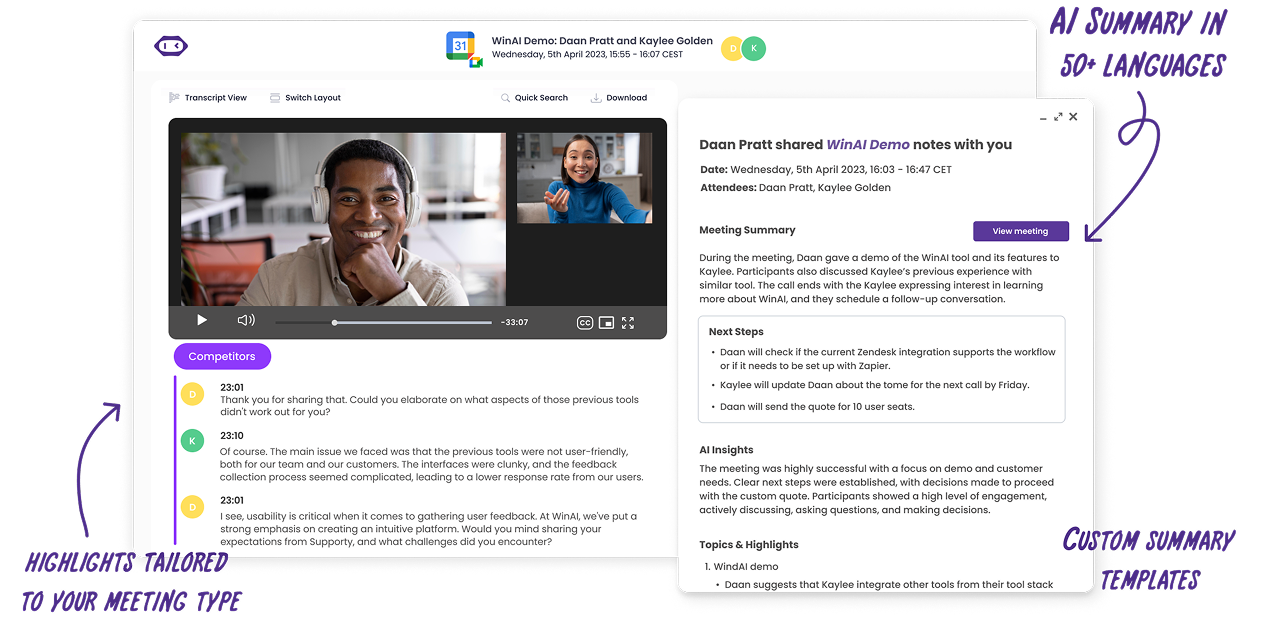Click the Attendees line in notes panel
The width and height of the screenshot is (1278, 638).
(x=795, y=188)
